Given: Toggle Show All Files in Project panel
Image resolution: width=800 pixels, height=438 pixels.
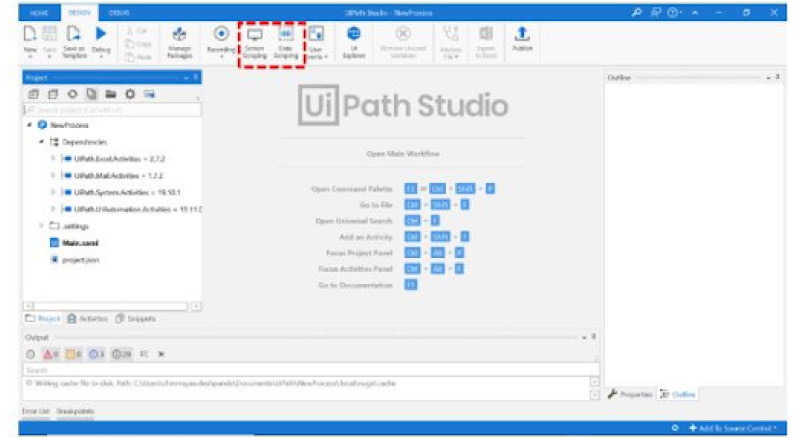Looking at the screenshot, I should pos(91,94).
